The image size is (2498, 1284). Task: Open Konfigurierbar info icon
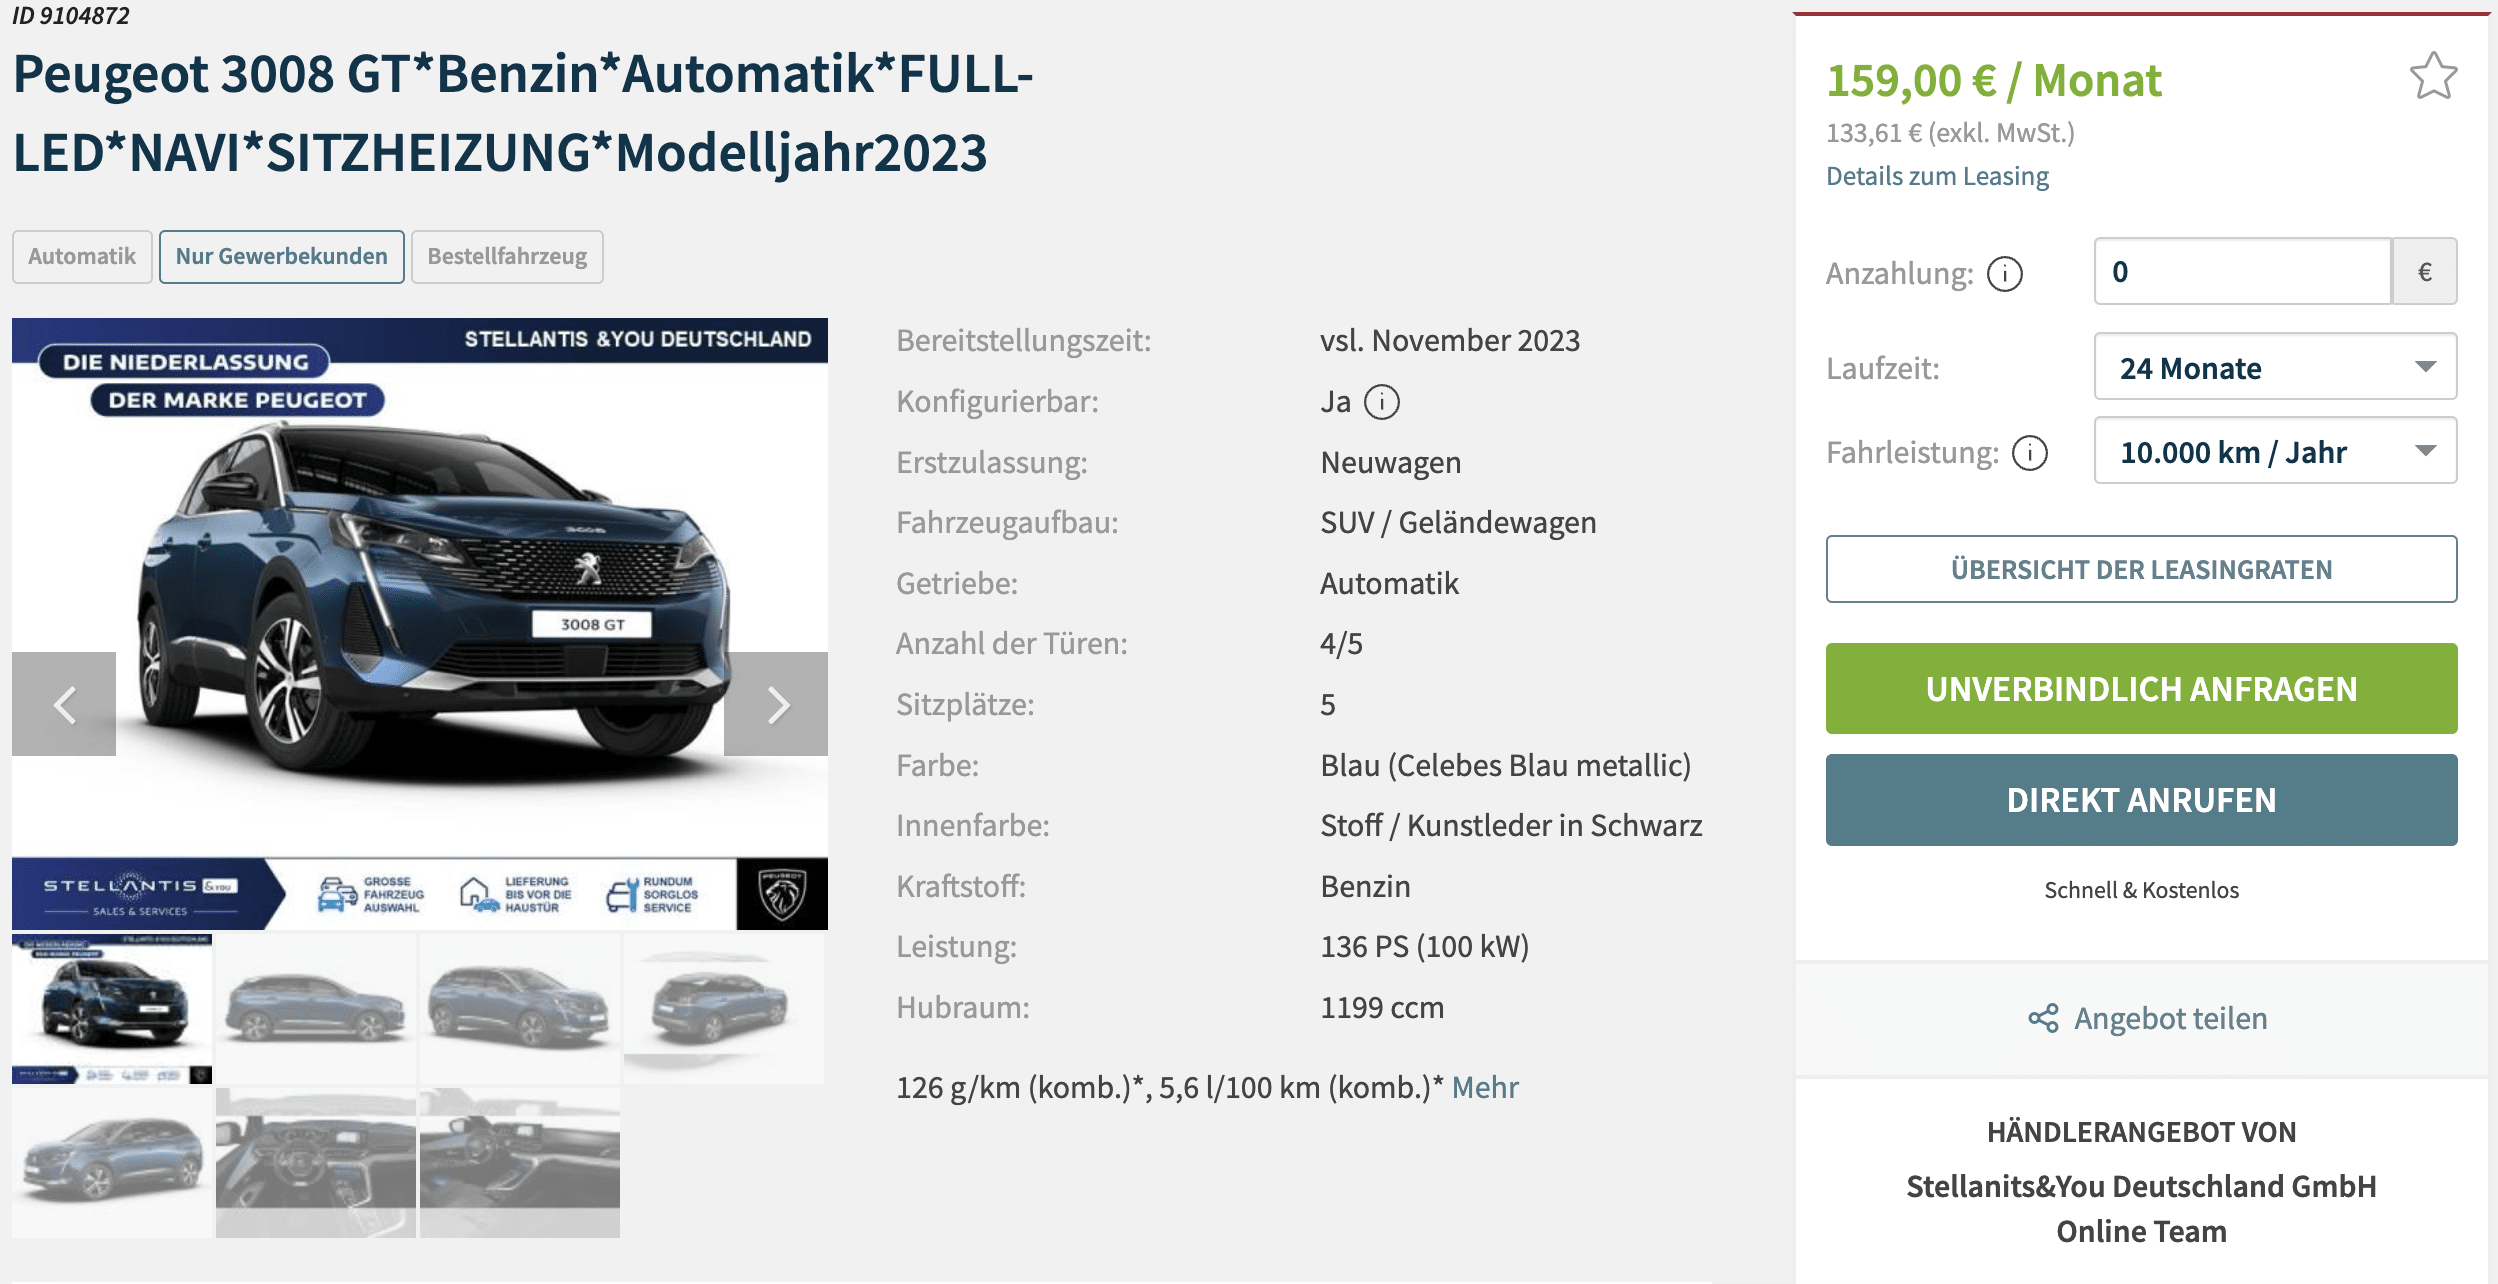click(x=1382, y=402)
